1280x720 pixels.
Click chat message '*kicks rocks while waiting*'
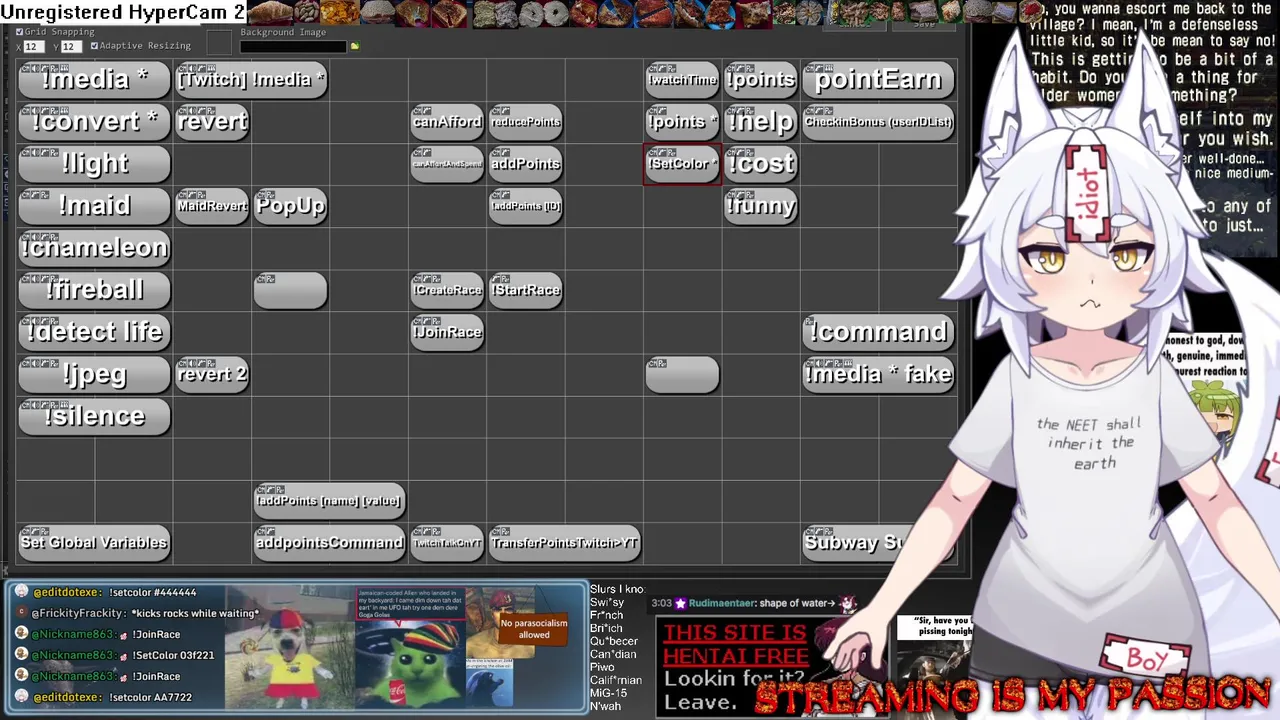pyautogui.click(x=195, y=613)
